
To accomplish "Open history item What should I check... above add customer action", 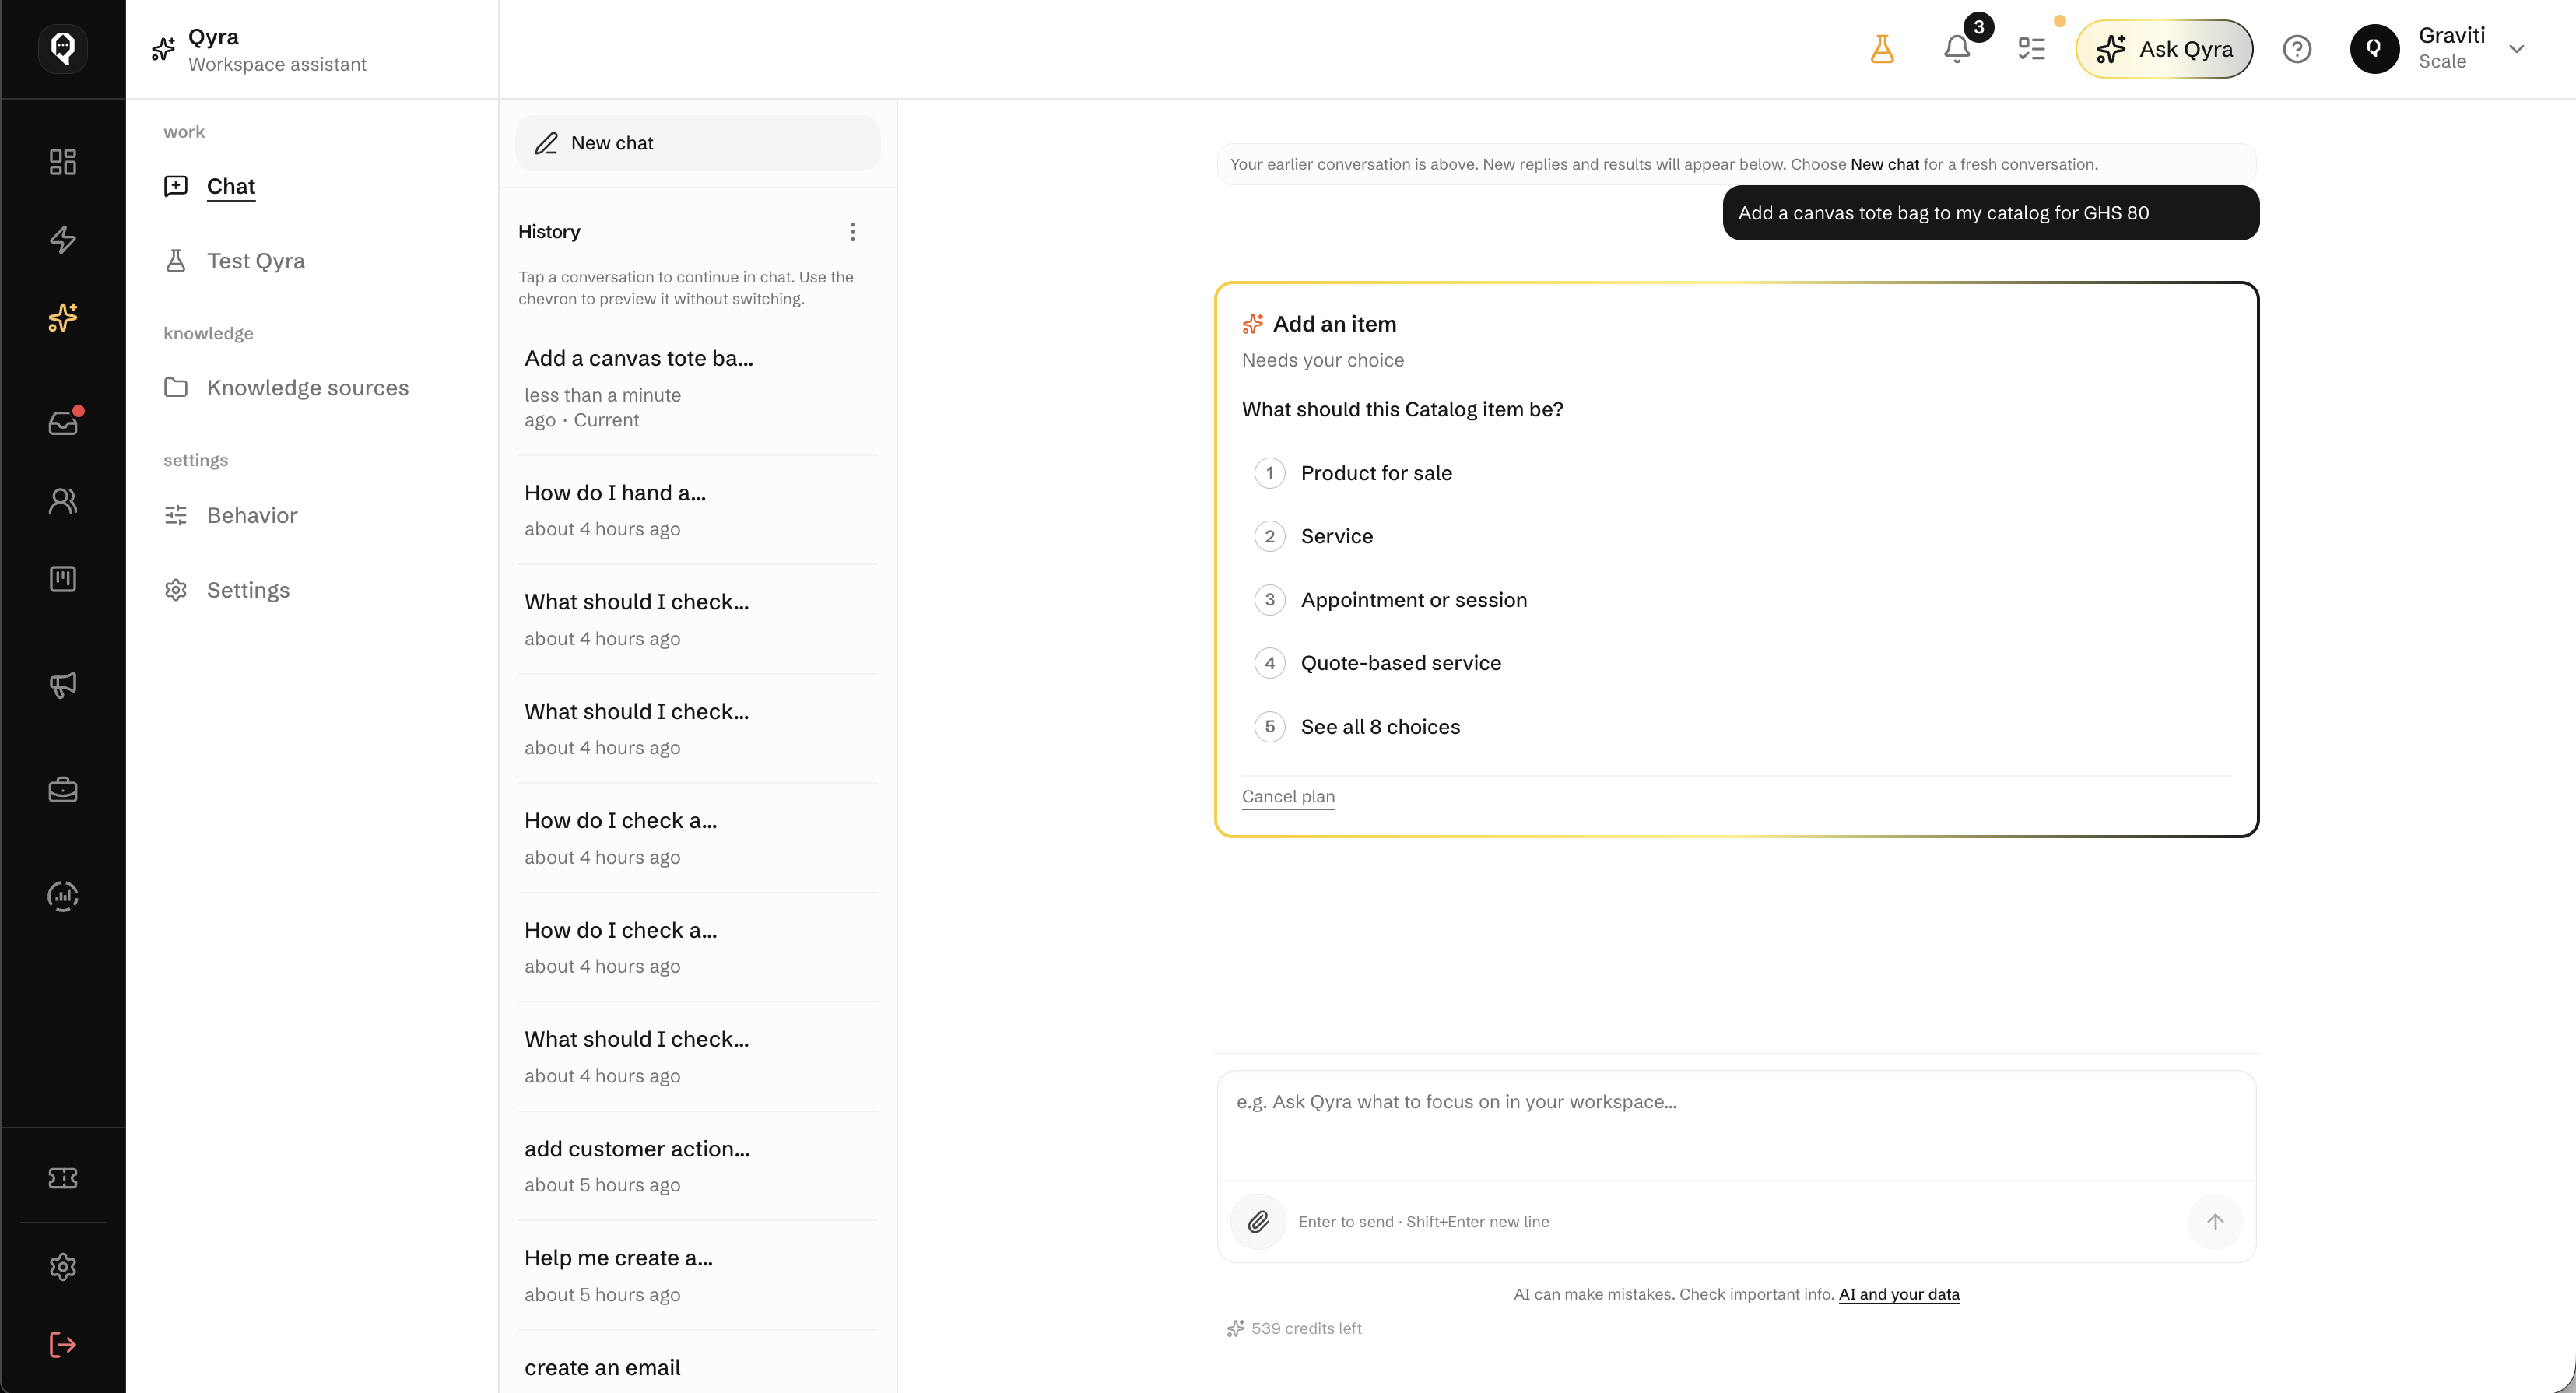I will (x=698, y=1057).
